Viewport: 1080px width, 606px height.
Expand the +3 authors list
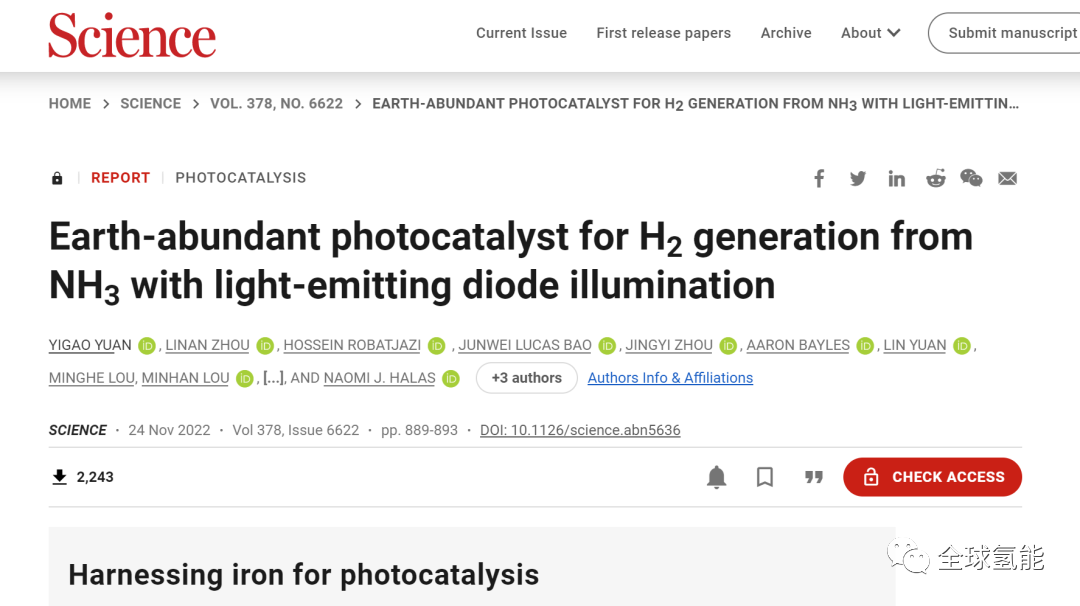[x=527, y=378]
